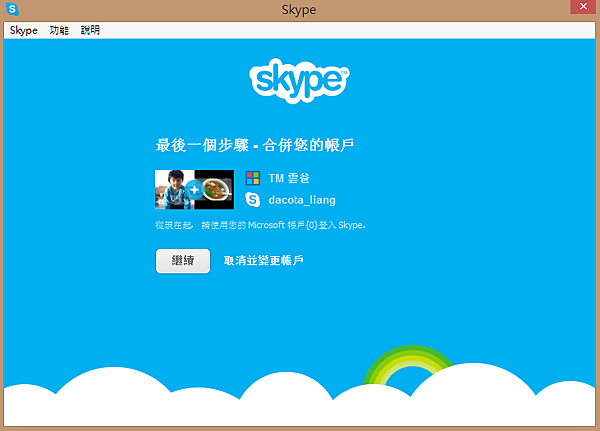Click the 繼續 continue button

(x=183, y=261)
